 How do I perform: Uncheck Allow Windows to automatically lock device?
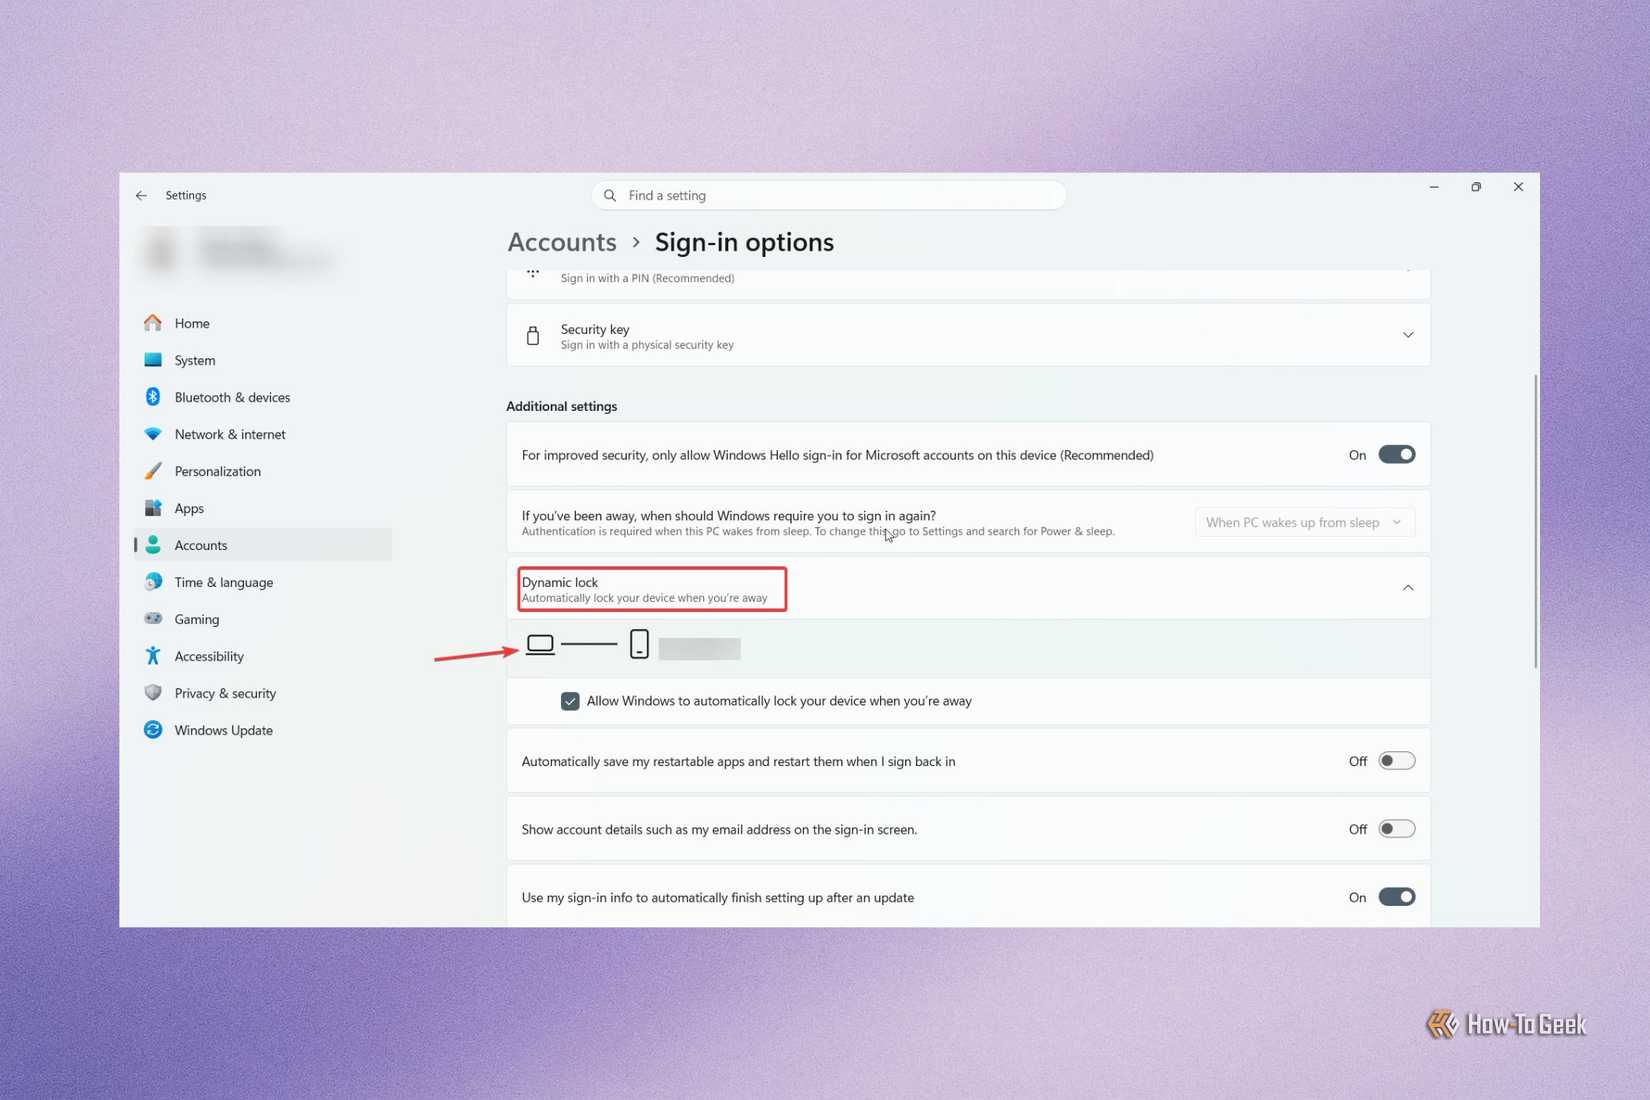coord(570,701)
